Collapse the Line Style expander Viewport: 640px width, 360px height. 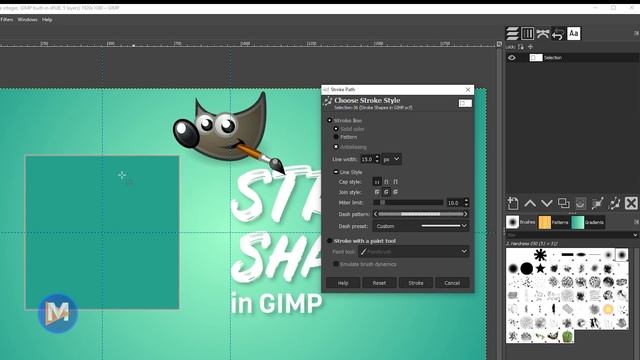336,172
